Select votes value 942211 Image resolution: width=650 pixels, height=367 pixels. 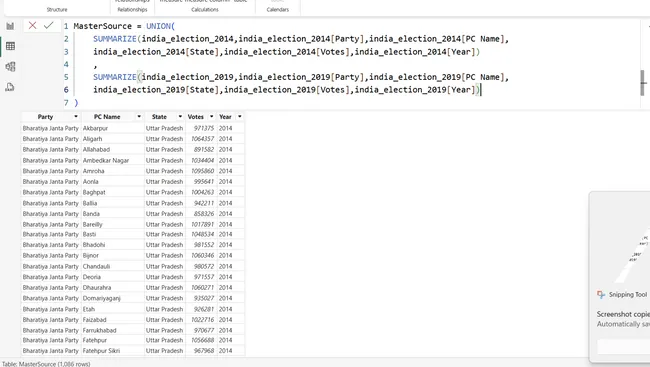tap(204, 203)
